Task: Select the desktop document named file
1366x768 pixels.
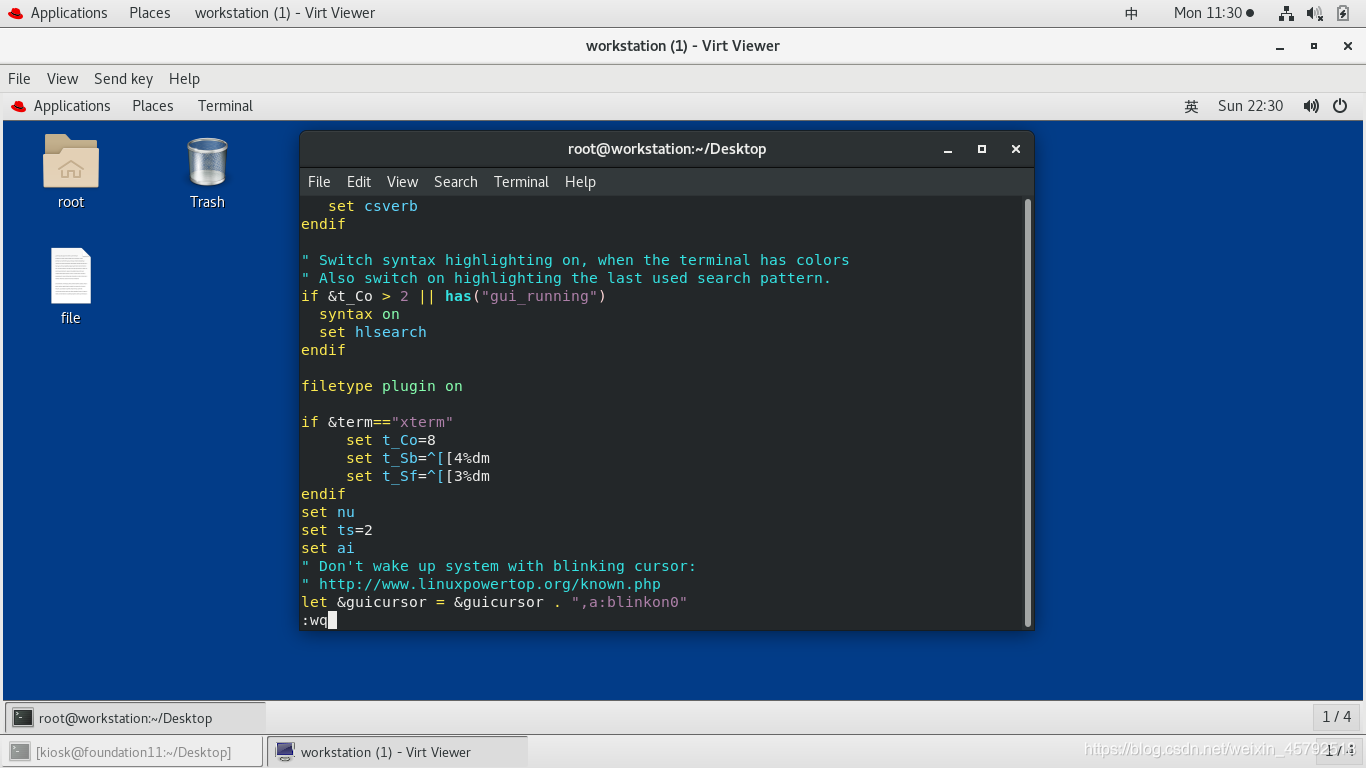Action: click(x=70, y=276)
